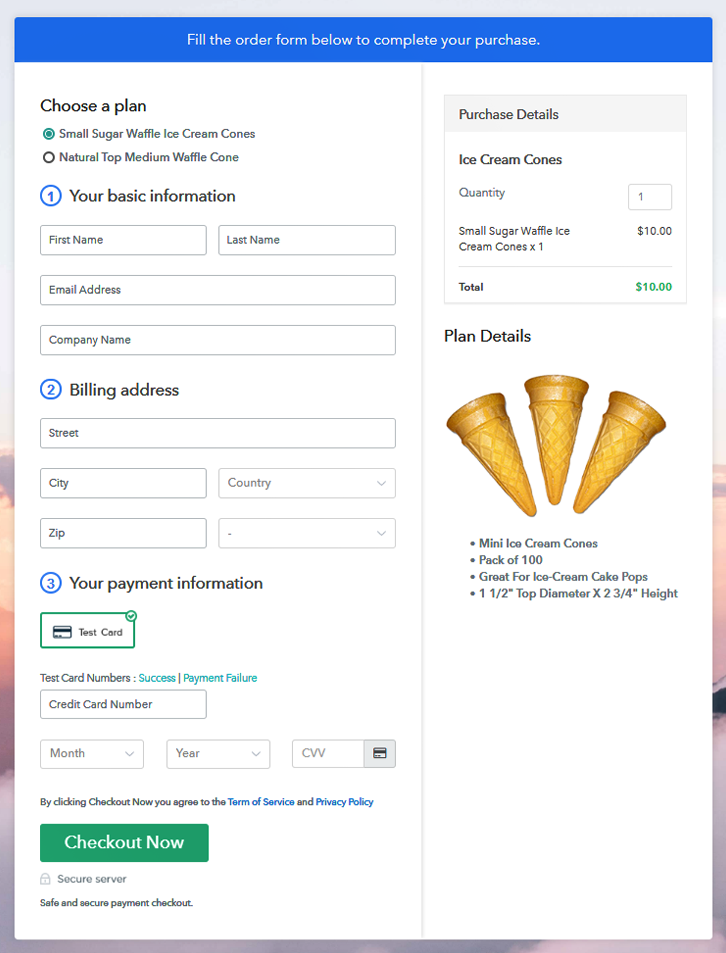Click the step 2 billing address circle
This screenshot has width=726, height=953.
click(x=51, y=390)
